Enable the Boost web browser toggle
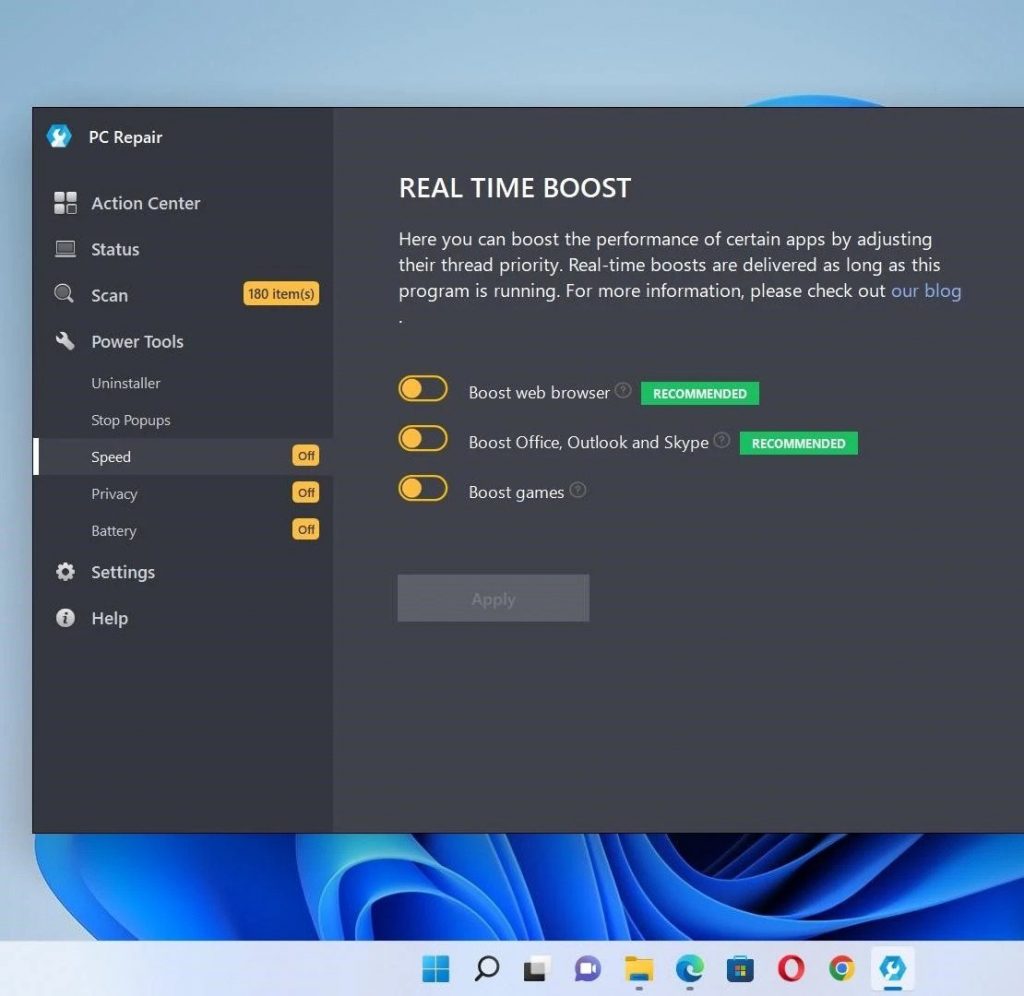Screen dimensions: 1024x996 (x=423, y=389)
